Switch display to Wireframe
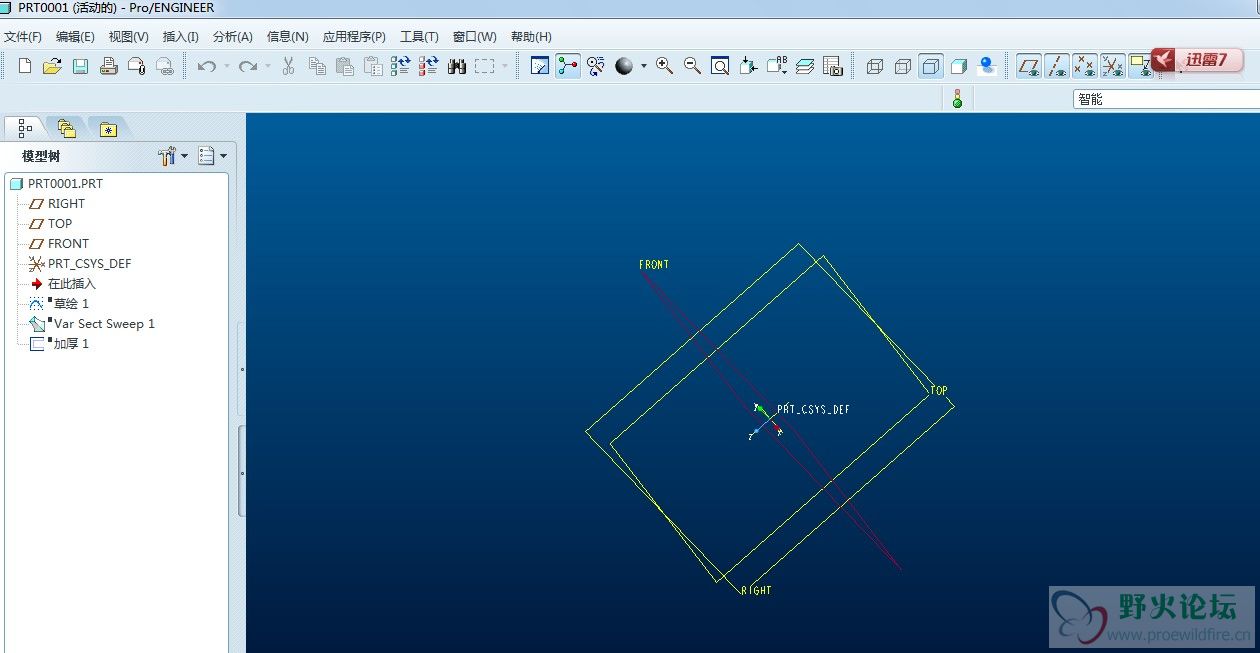The image size is (1260, 653). tap(875, 66)
